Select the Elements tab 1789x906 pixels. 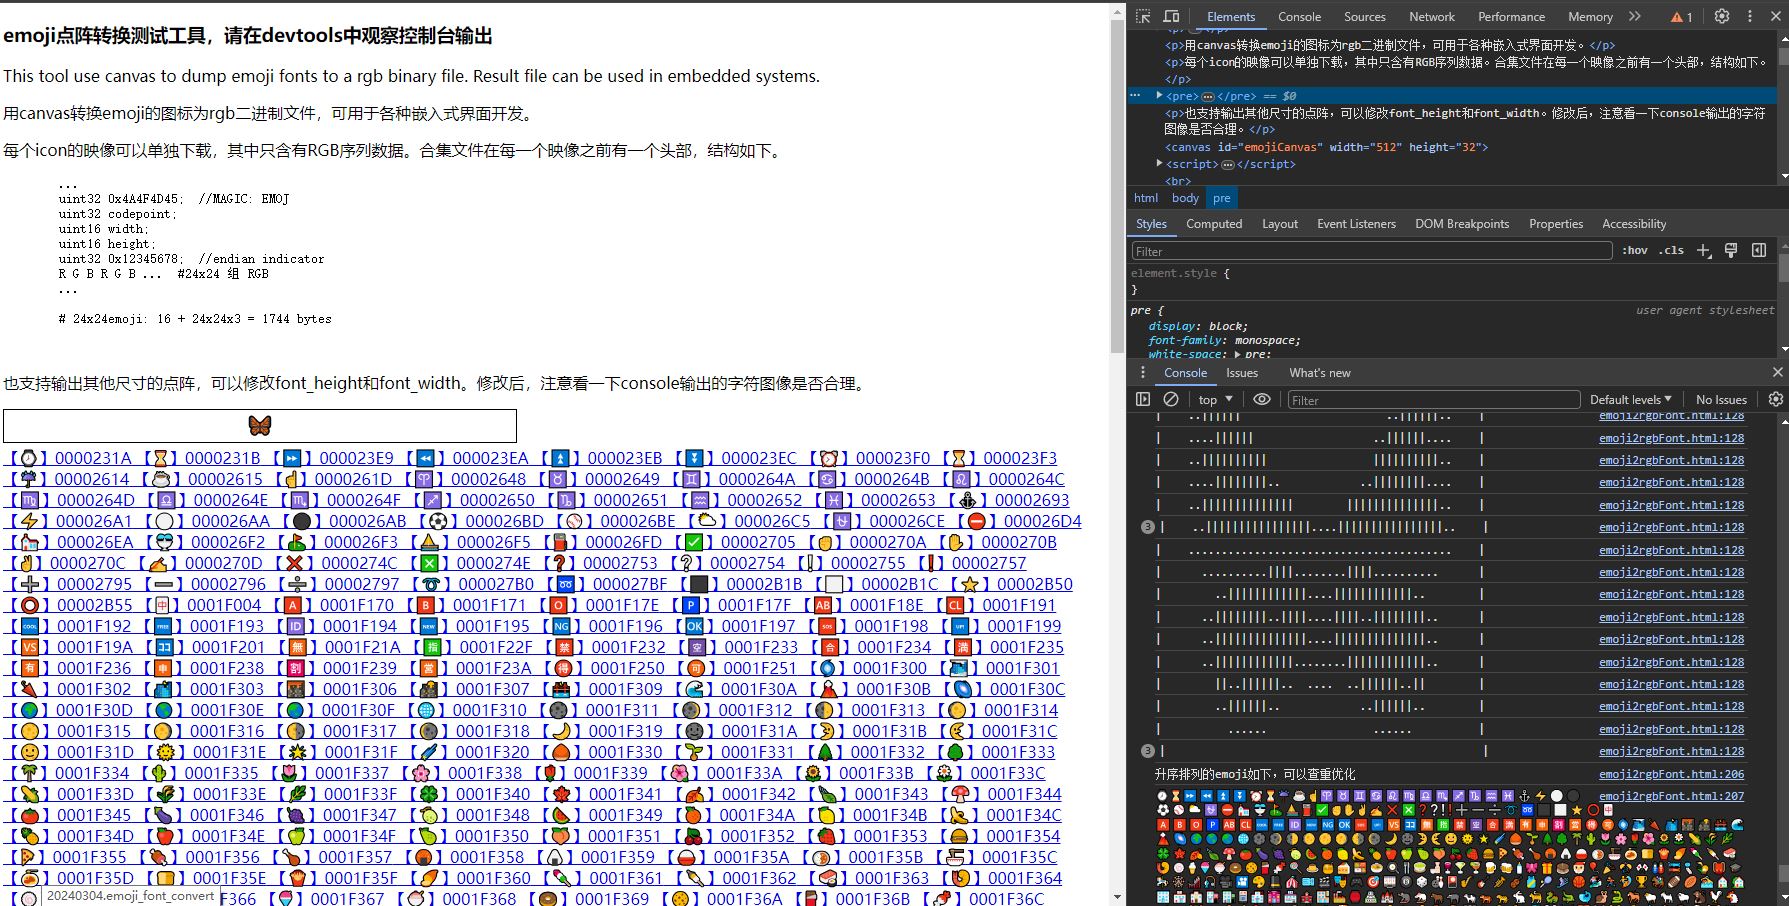pyautogui.click(x=1230, y=16)
